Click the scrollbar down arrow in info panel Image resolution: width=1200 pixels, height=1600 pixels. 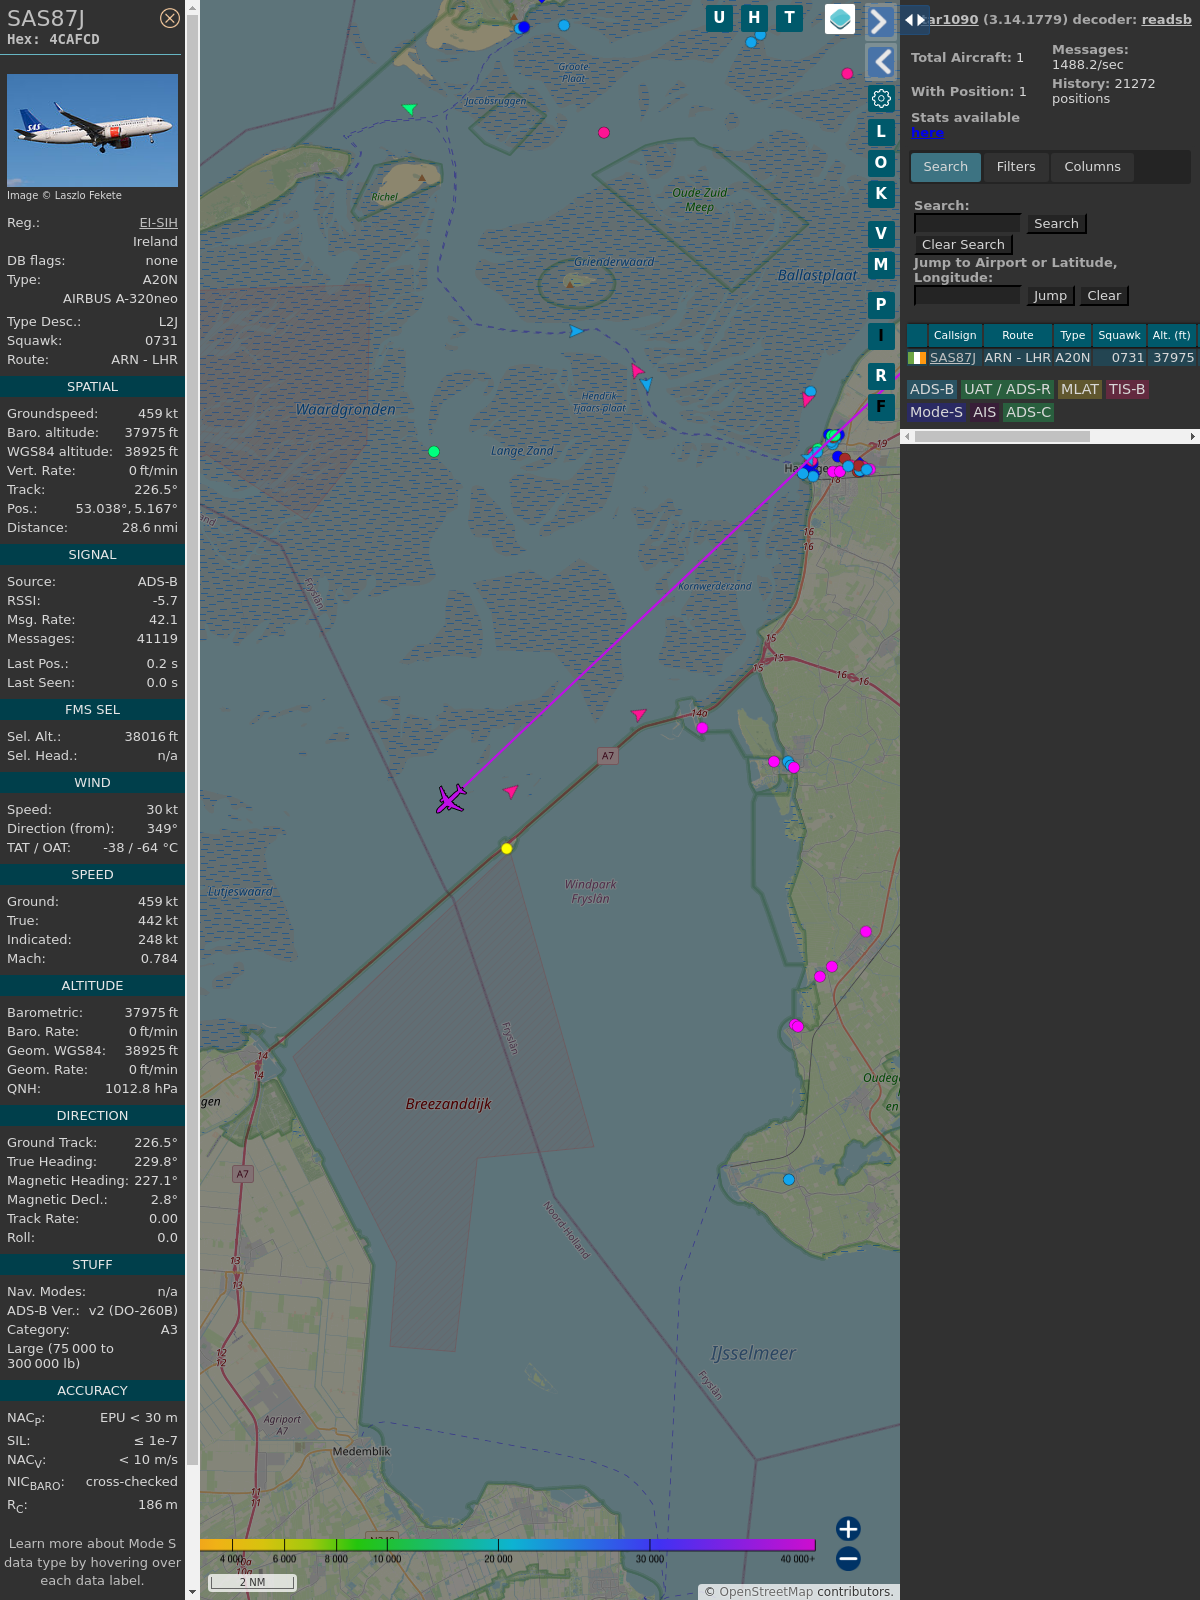192,1592
